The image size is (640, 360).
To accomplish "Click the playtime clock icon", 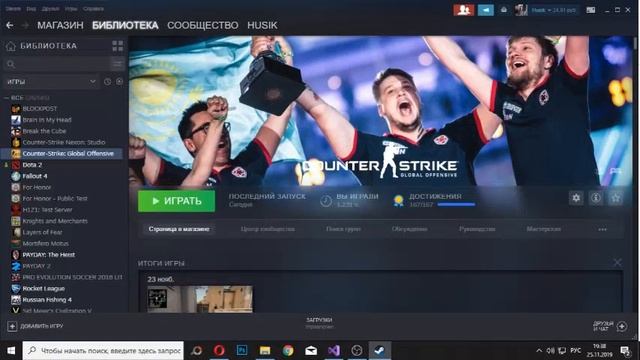I will tap(326, 201).
